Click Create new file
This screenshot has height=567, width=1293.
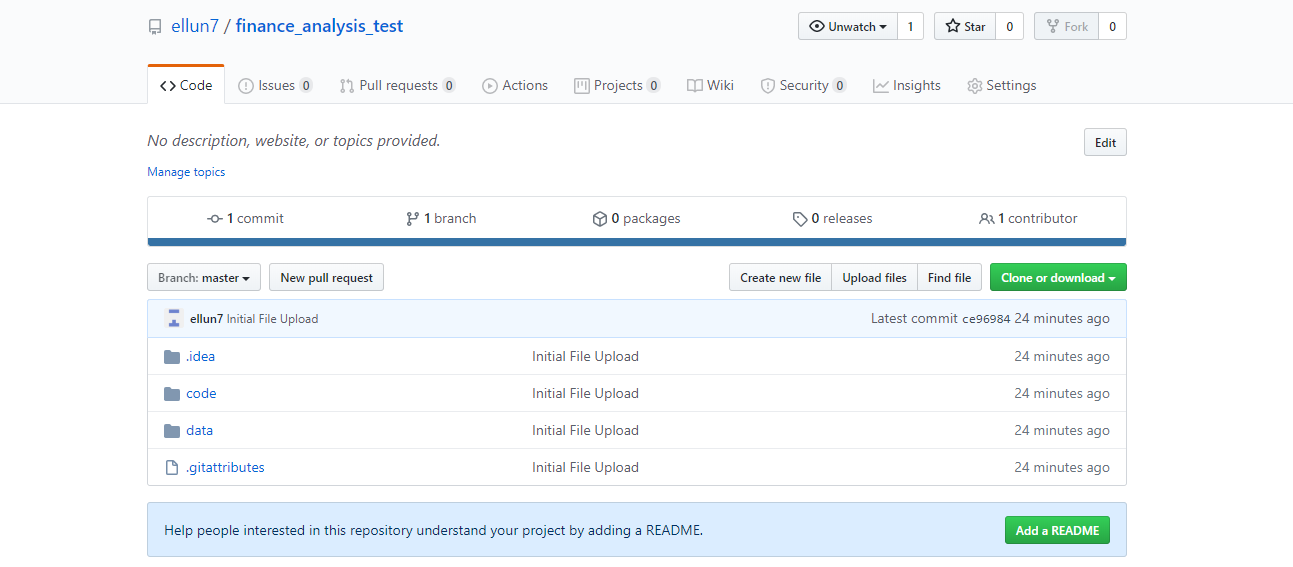coord(780,278)
